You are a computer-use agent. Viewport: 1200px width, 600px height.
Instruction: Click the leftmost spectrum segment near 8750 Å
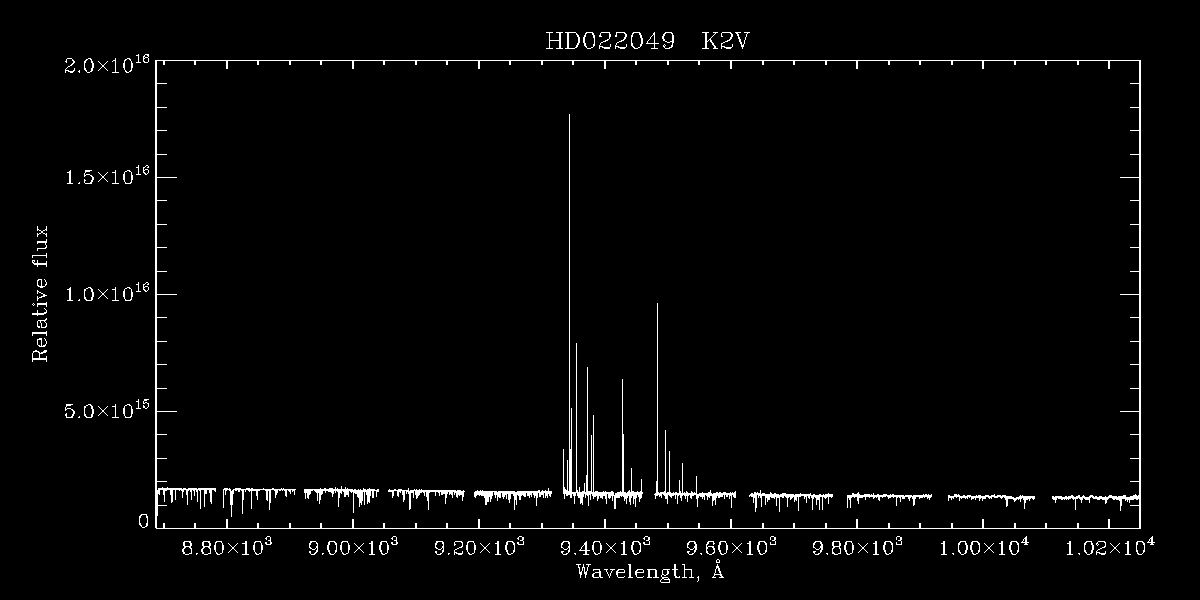[186, 497]
